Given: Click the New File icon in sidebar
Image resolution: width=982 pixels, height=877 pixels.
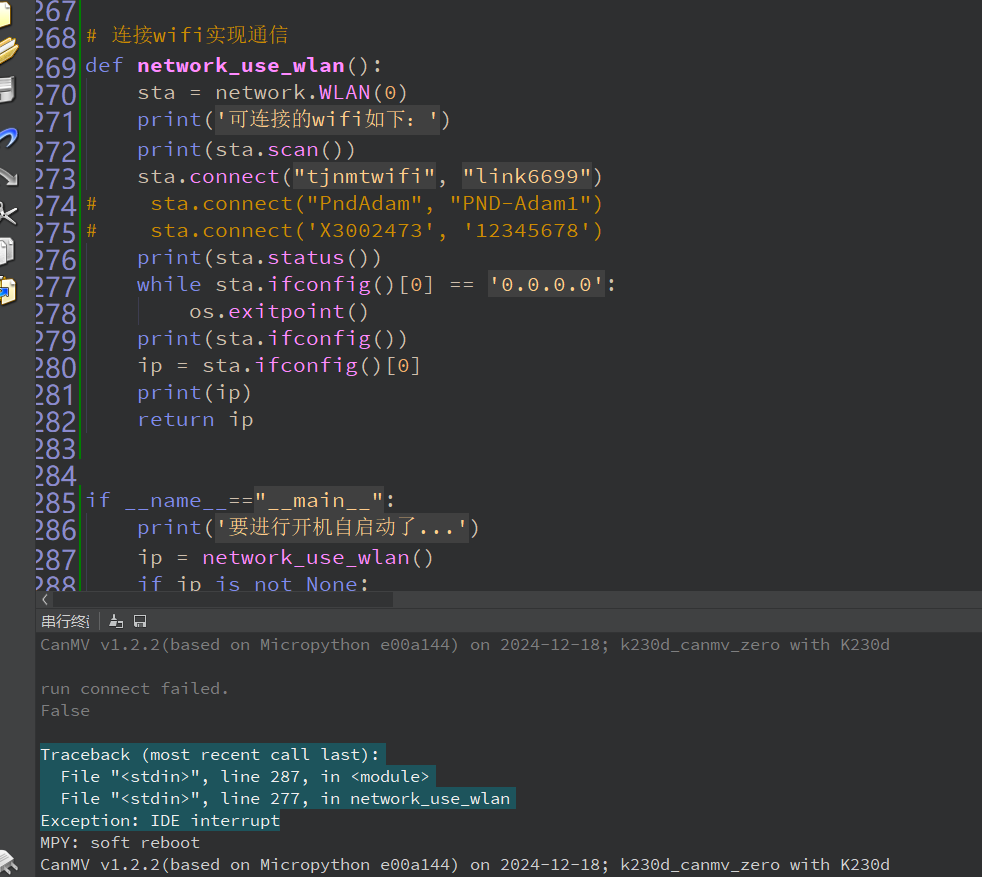Looking at the screenshot, I should tap(5, 14).
